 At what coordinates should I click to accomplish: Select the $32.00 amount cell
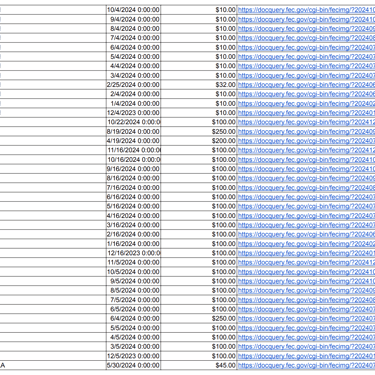(199, 85)
